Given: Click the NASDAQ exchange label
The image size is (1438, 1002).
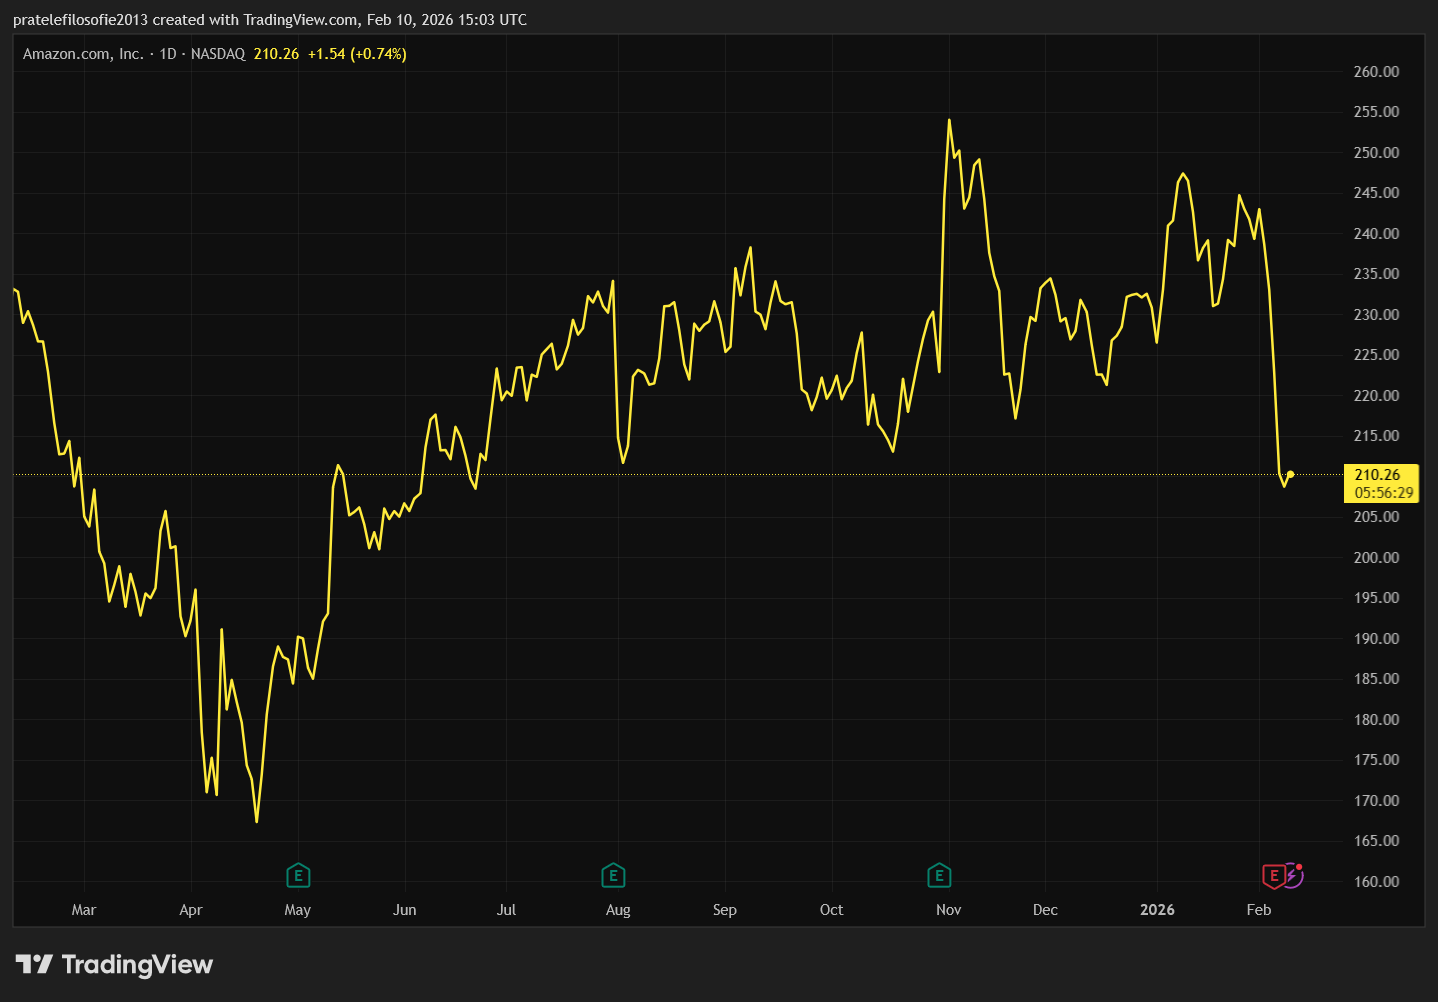Looking at the screenshot, I should 218,54.
